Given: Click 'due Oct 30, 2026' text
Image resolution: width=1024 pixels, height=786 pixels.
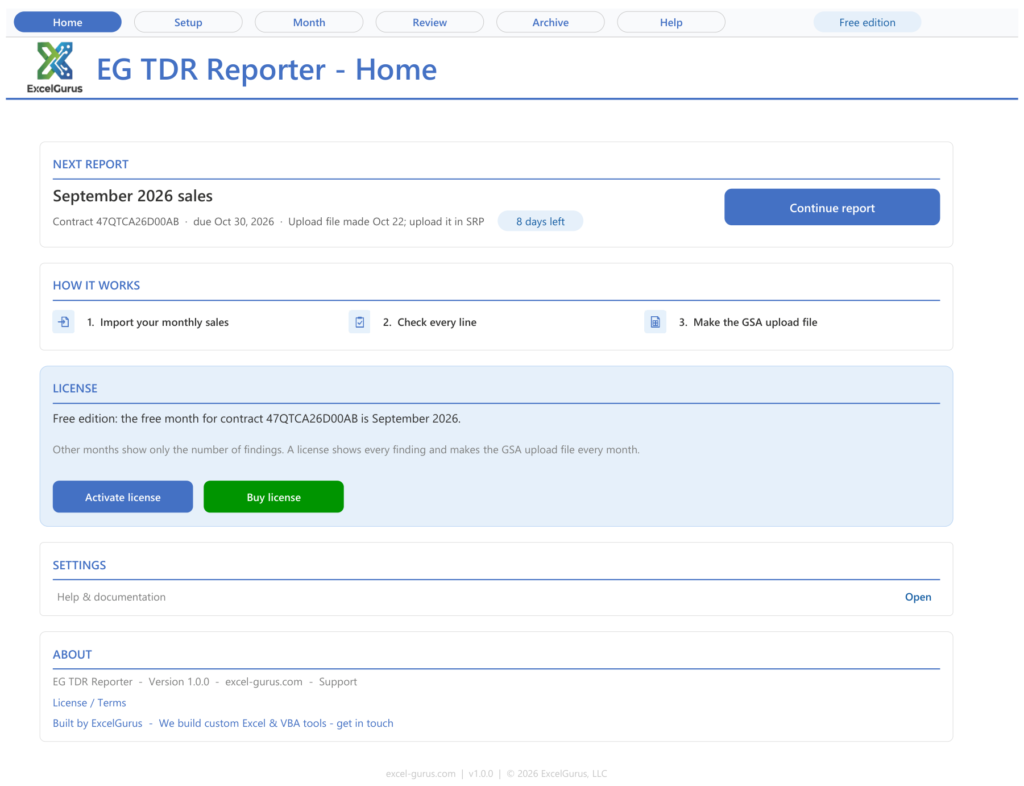Looking at the screenshot, I should [x=234, y=221].
